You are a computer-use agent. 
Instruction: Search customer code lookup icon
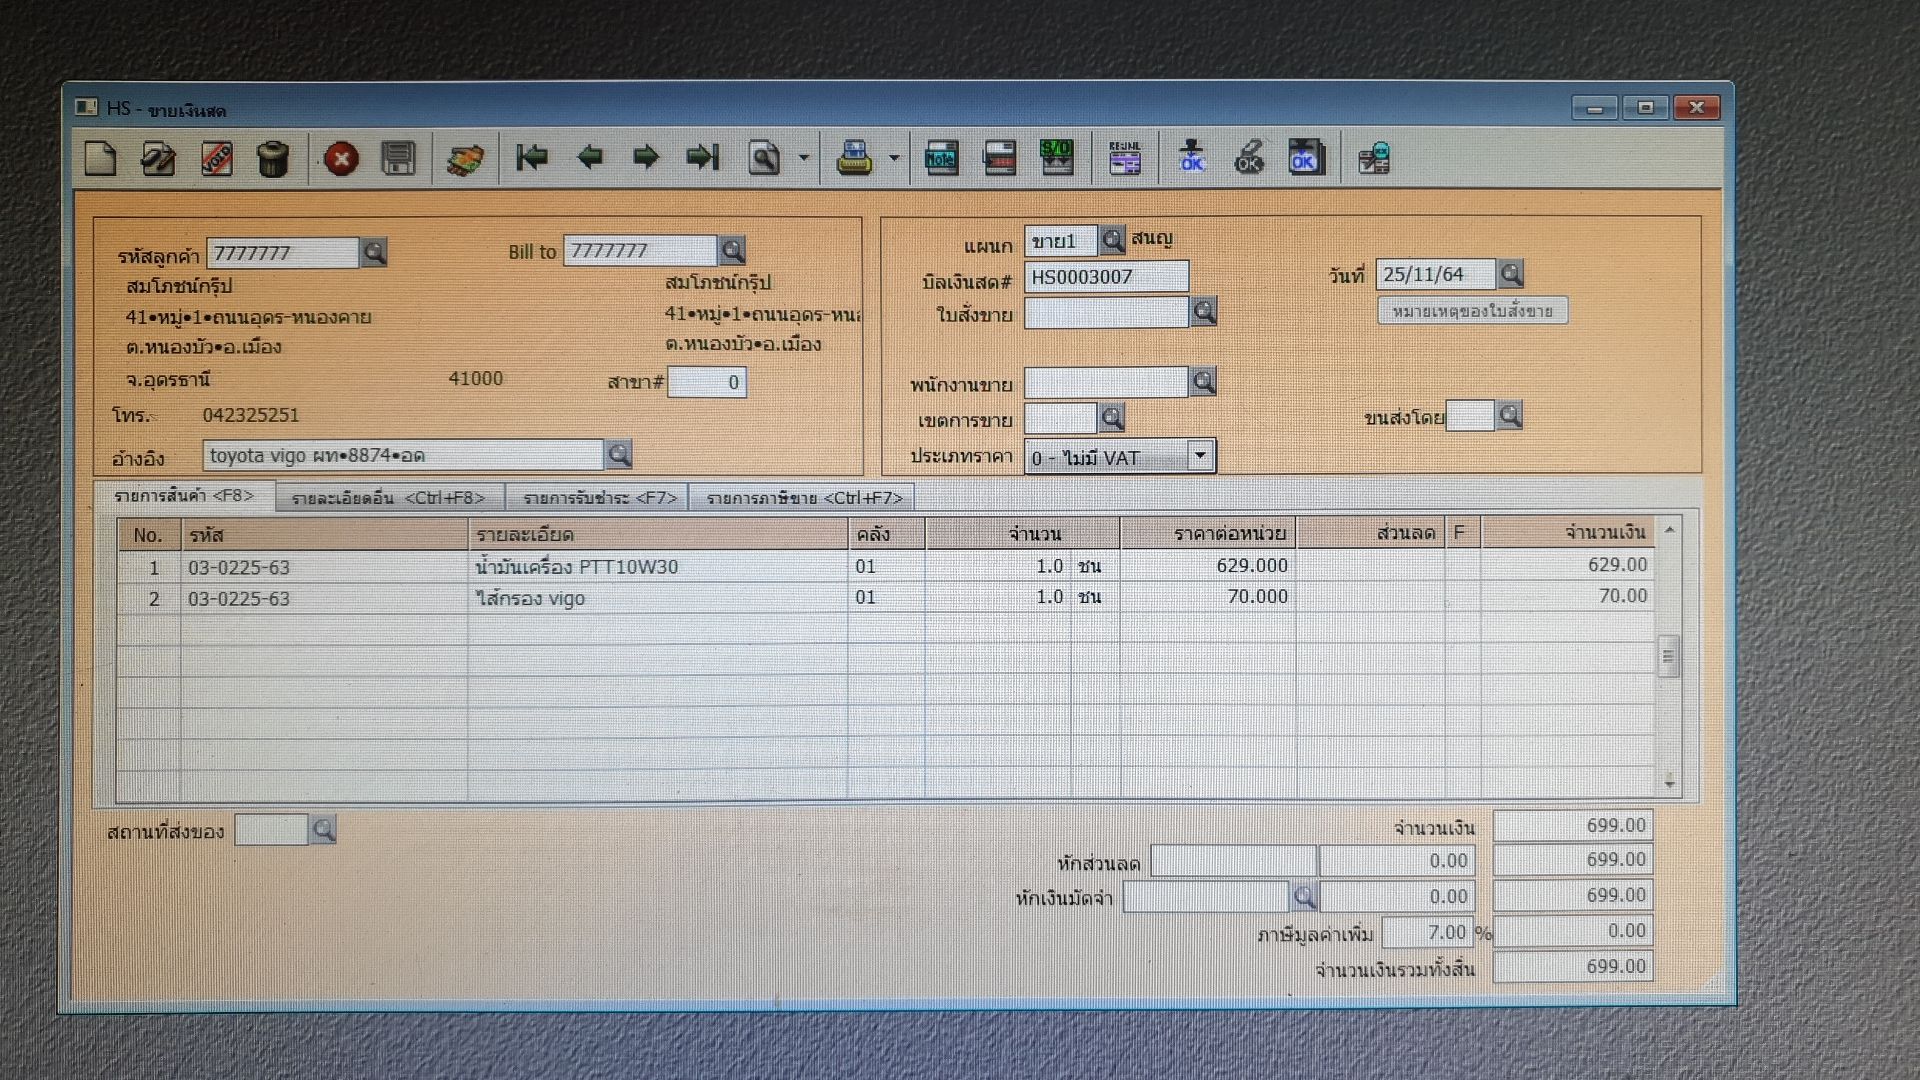[374, 252]
